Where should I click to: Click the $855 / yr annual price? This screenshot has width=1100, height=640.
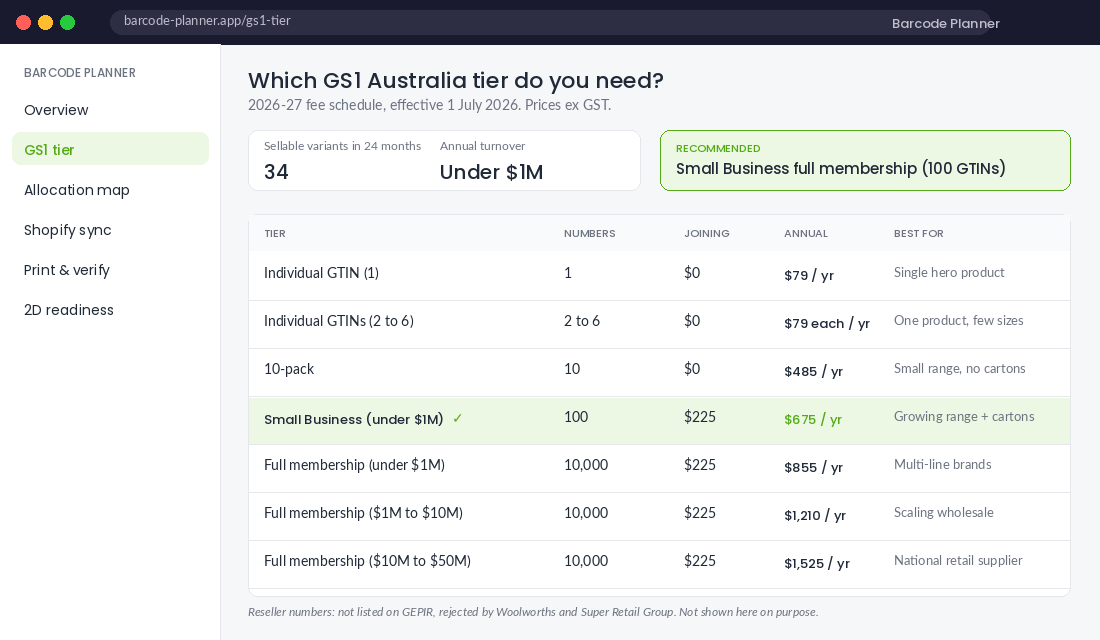[x=814, y=467]
